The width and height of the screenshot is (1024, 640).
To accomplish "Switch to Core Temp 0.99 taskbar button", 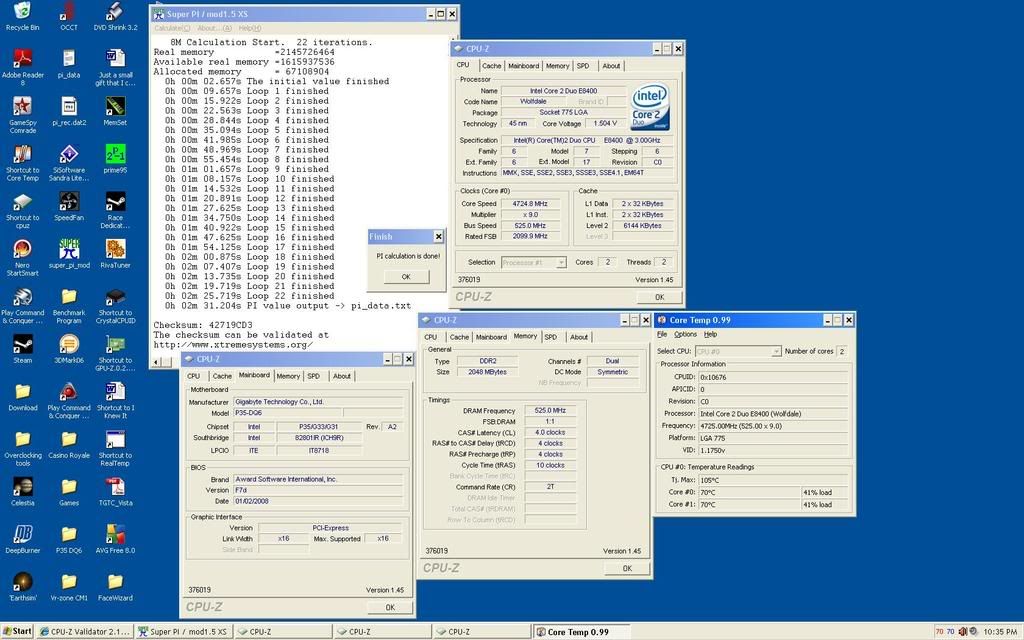I will click(x=581, y=632).
